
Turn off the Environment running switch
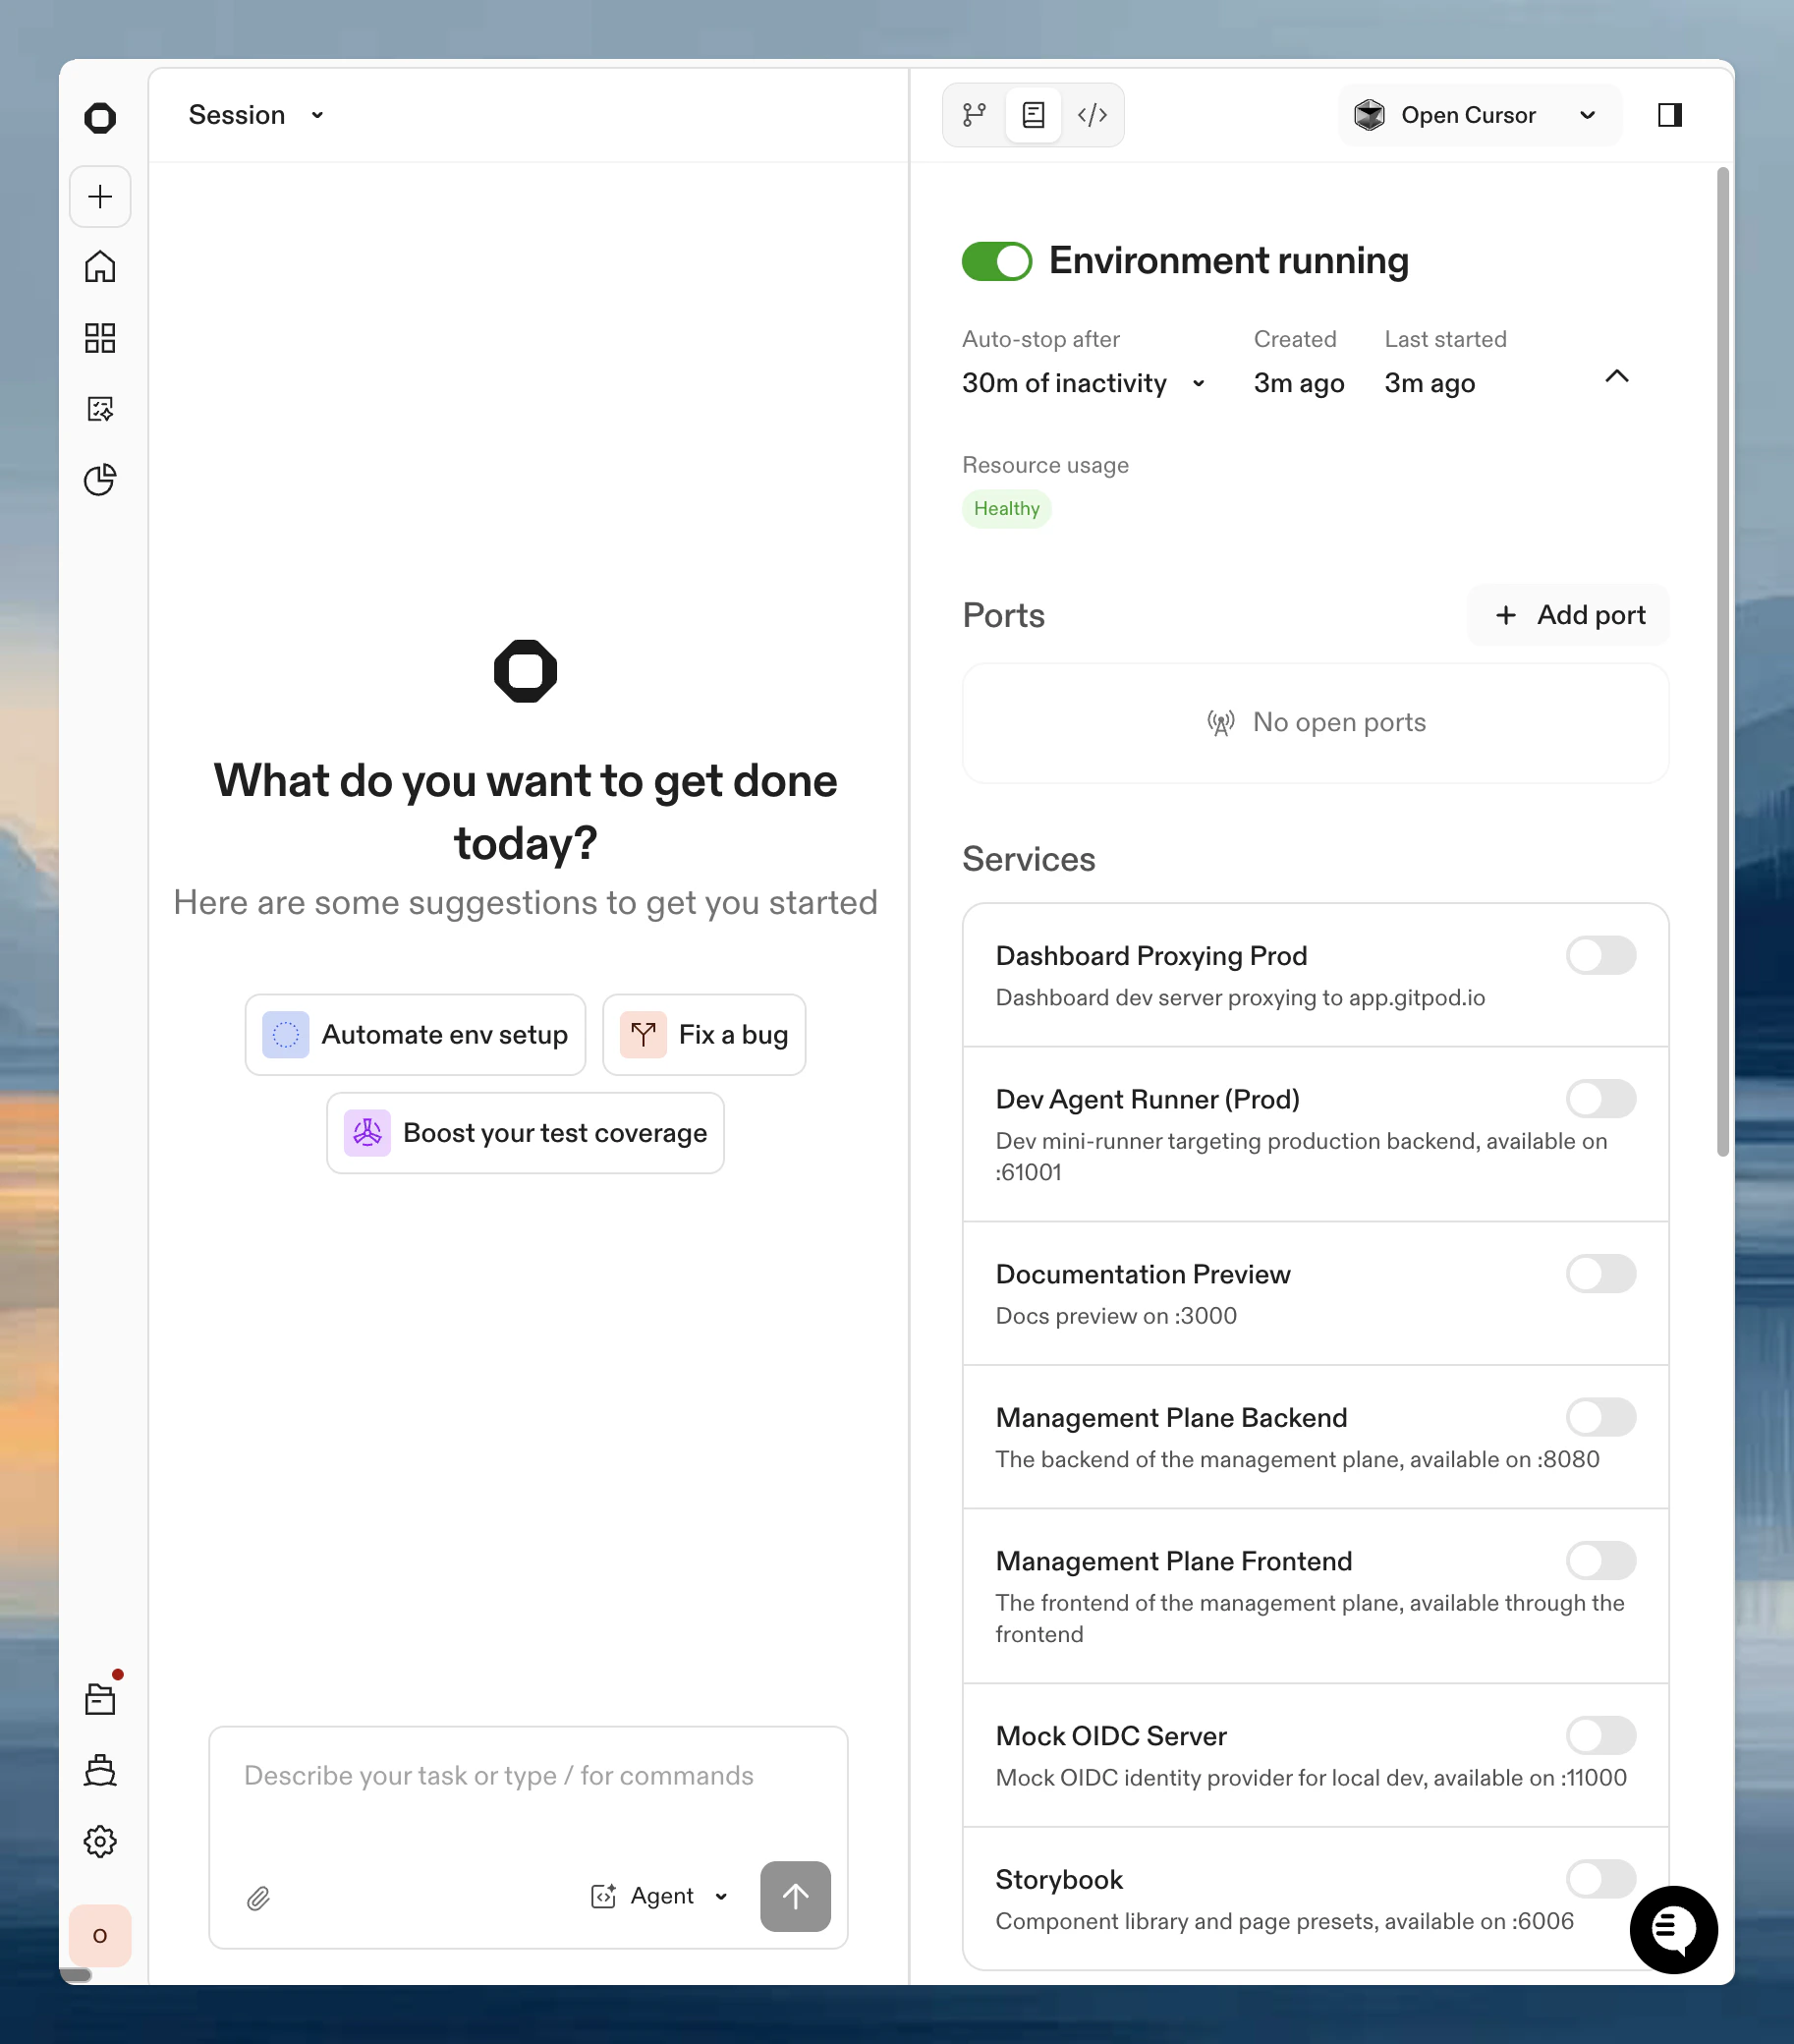(996, 261)
